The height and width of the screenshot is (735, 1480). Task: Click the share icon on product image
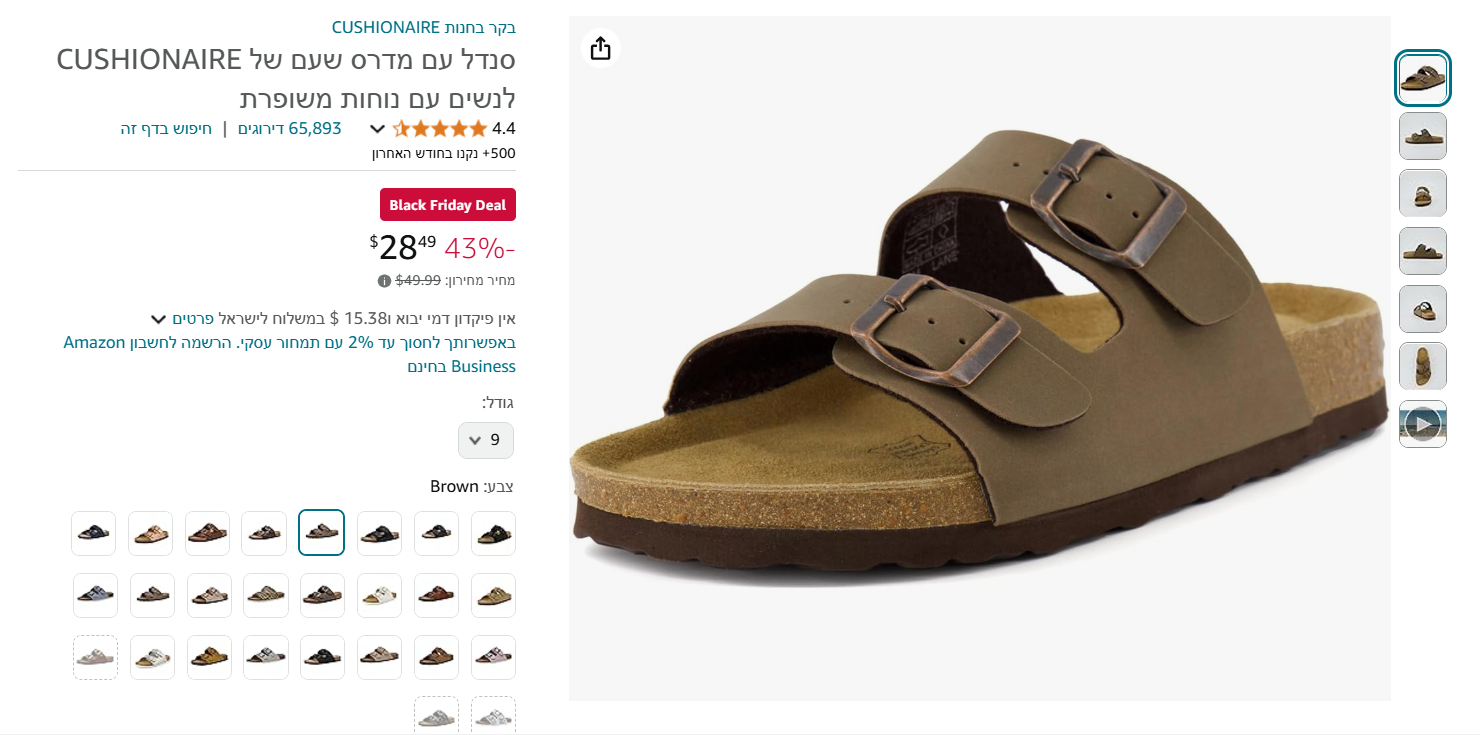[x=600, y=48]
